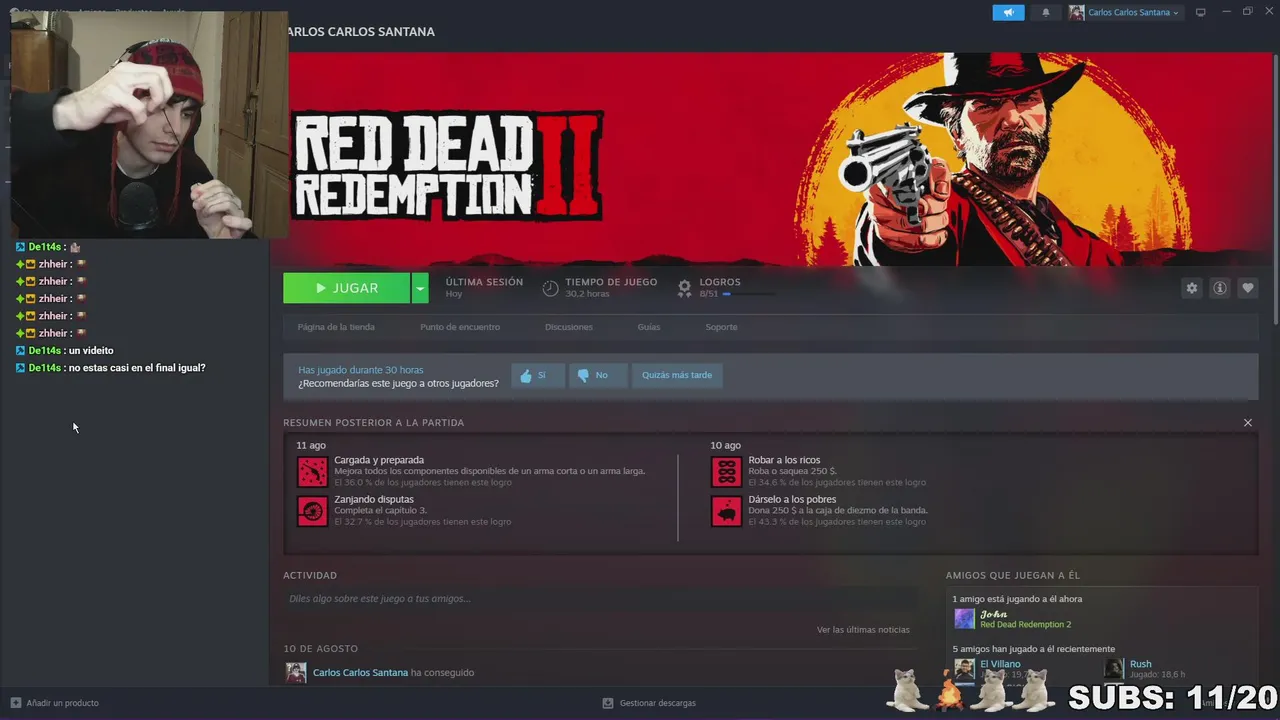The width and height of the screenshot is (1280, 720).
Task: Open the Soporte tab
Action: pos(721,327)
